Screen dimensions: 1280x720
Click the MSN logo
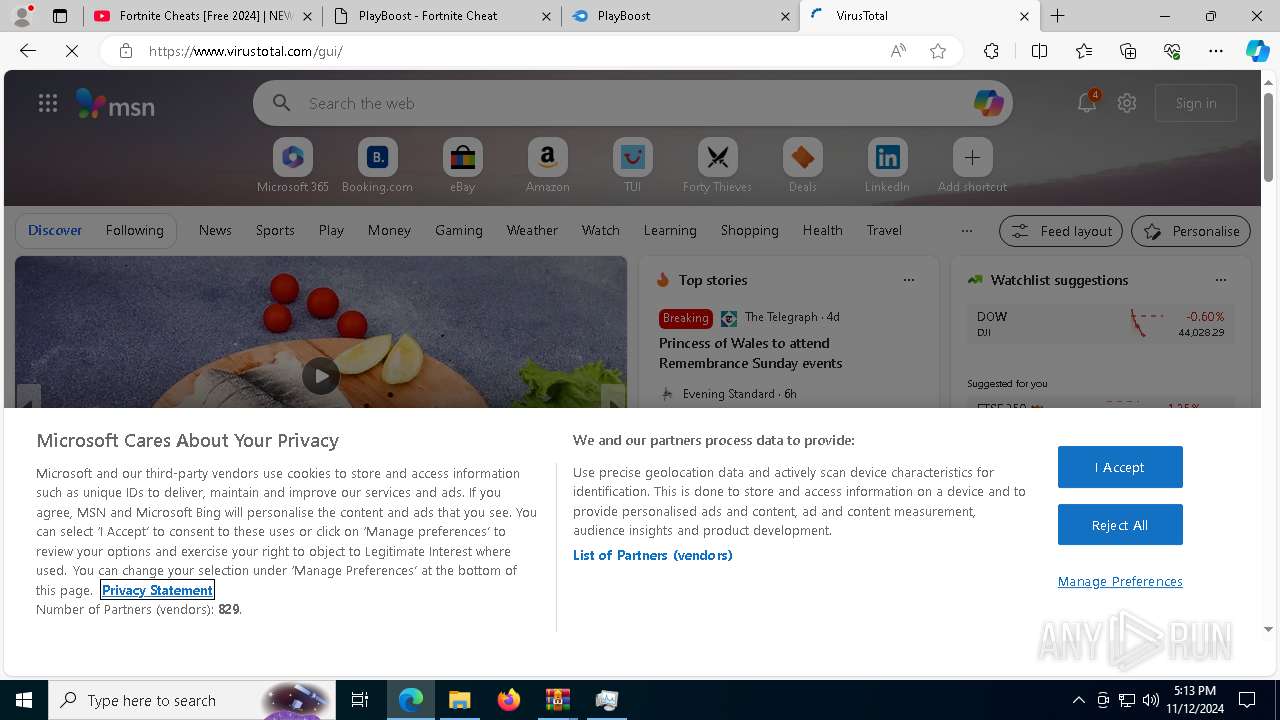[x=116, y=104]
